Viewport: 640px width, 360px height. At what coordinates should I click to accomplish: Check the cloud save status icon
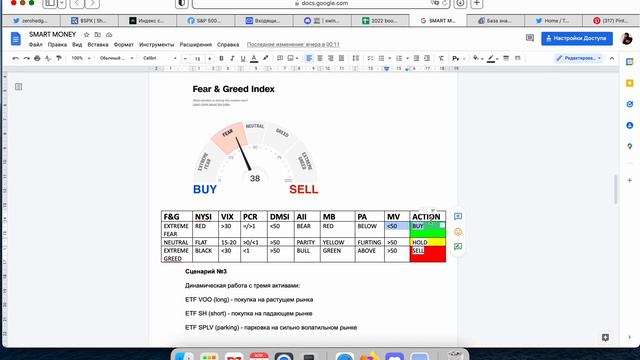109,35
